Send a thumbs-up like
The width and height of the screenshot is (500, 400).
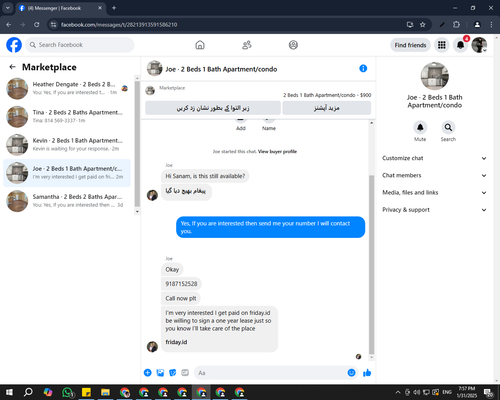pyautogui.click(x=367, y=373)
